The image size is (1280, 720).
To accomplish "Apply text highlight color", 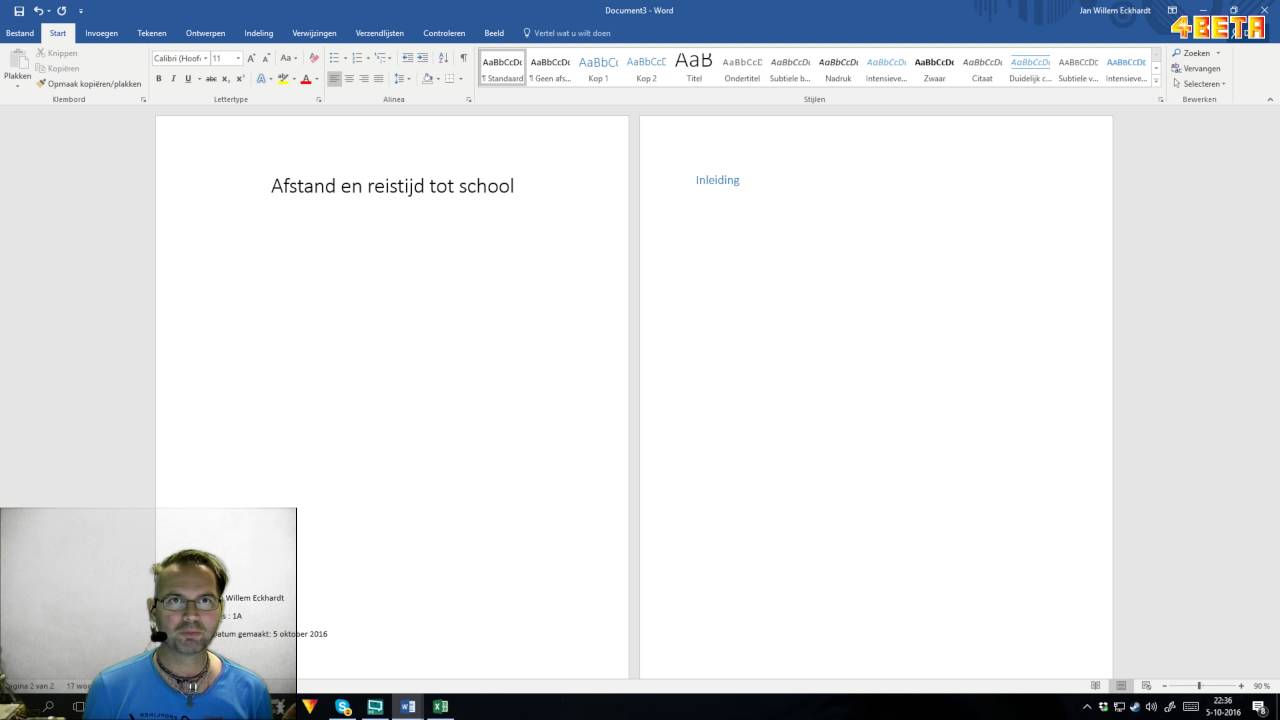I will click(283, 79).
